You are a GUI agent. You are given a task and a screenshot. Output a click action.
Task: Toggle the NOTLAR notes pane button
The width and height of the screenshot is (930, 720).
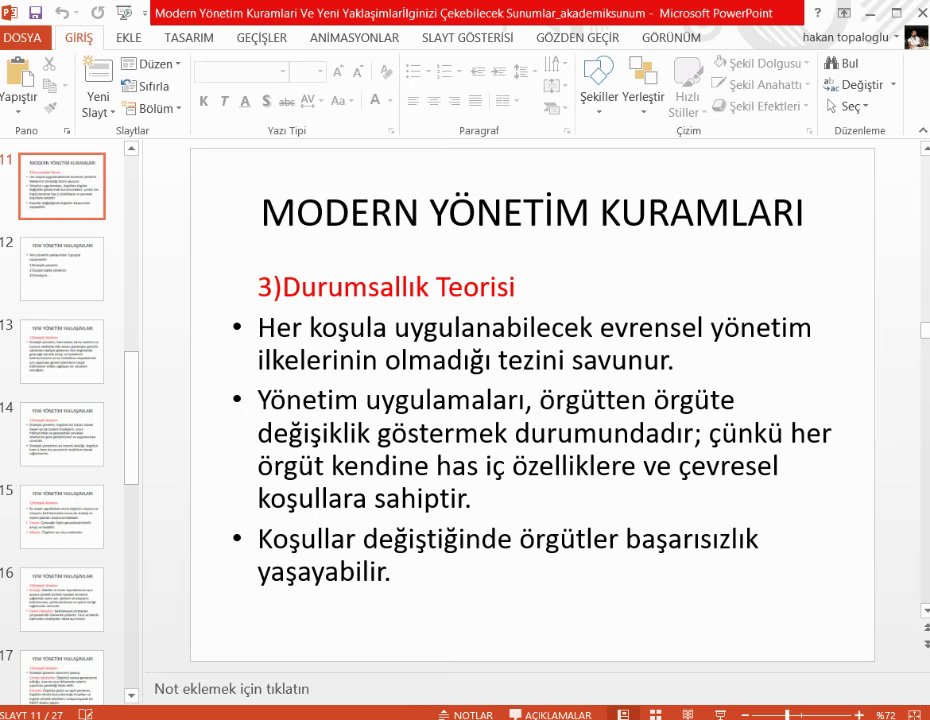466,714
